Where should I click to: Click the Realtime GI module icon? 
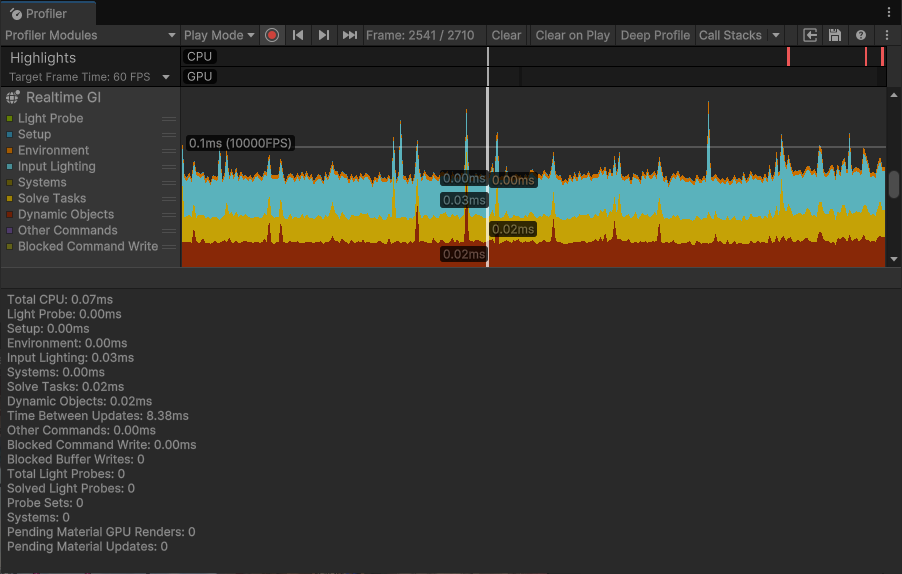[x=13, y=98]
